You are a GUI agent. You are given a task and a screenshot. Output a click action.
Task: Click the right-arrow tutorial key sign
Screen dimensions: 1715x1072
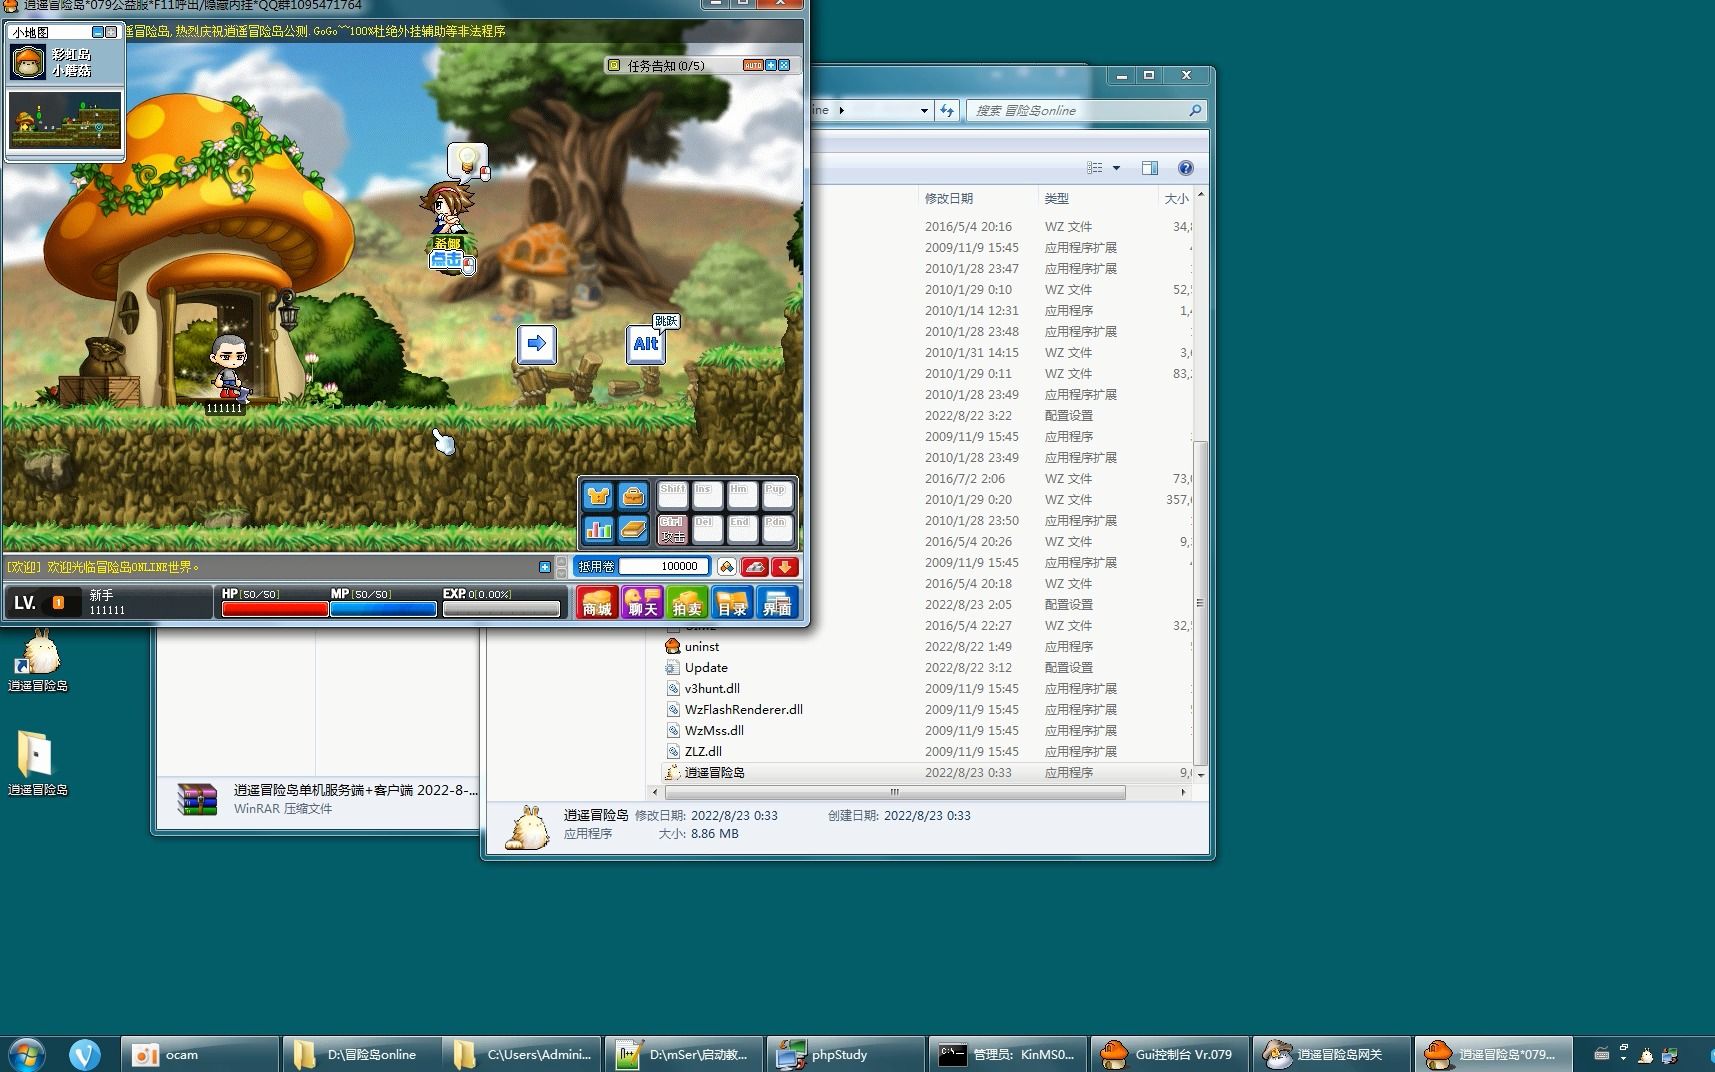[x=537, y=344]
